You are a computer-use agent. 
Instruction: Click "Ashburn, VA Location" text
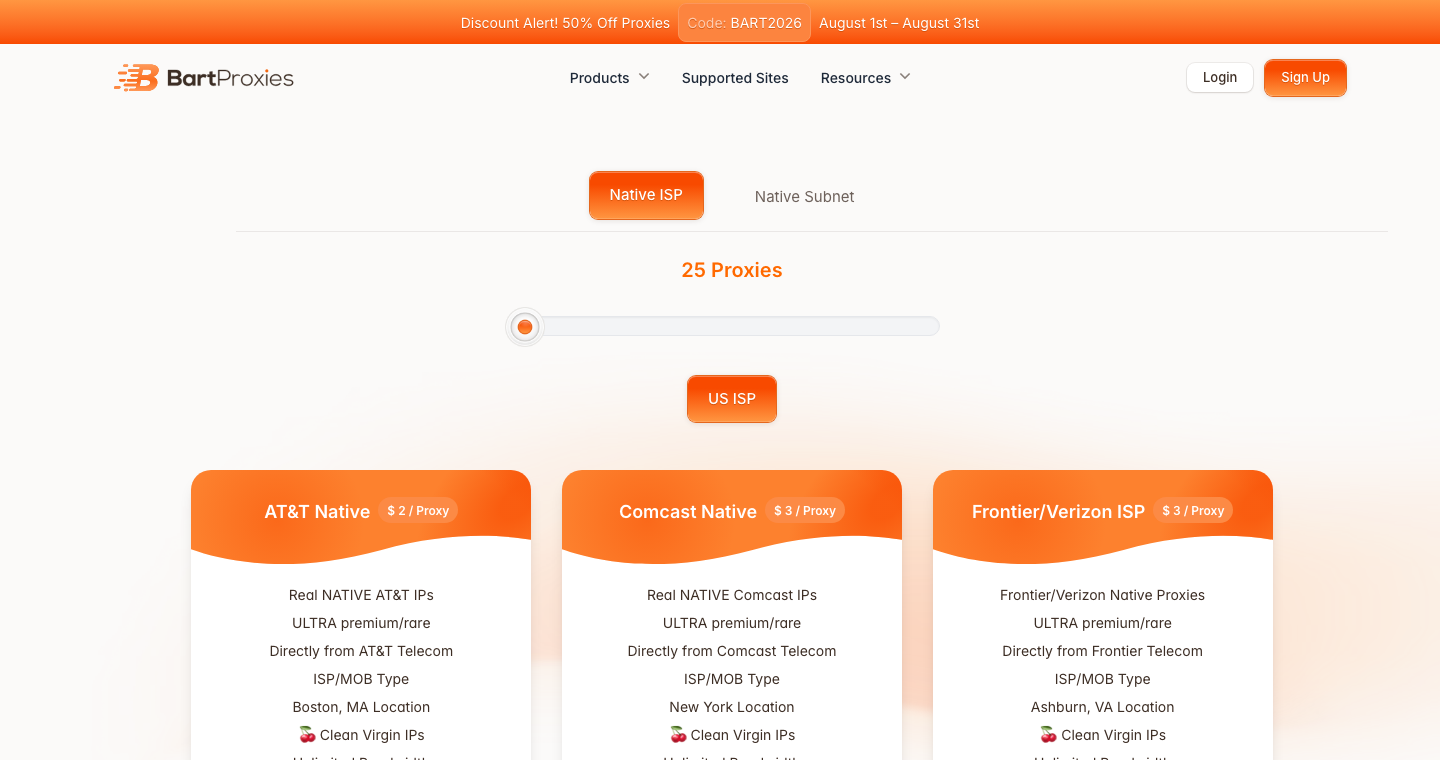tap(1102, 707)
